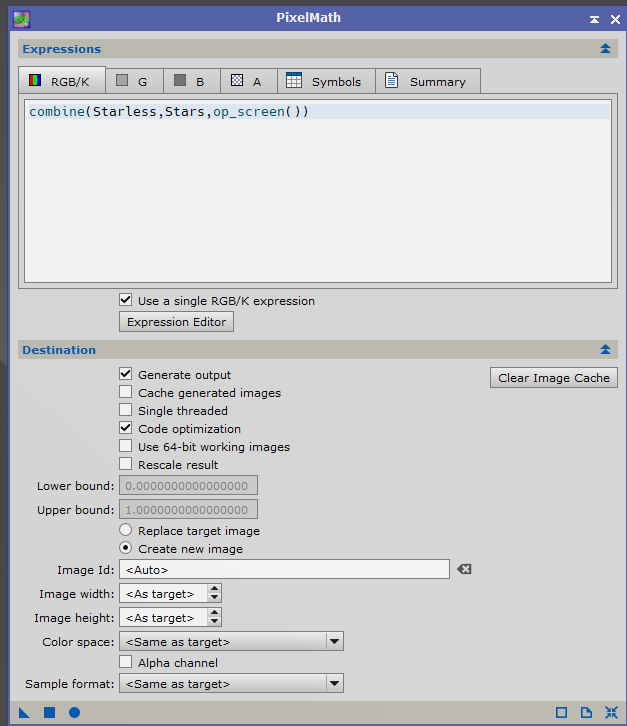
Task: Click Clear Image Cache button
Action: coord(554,378)
